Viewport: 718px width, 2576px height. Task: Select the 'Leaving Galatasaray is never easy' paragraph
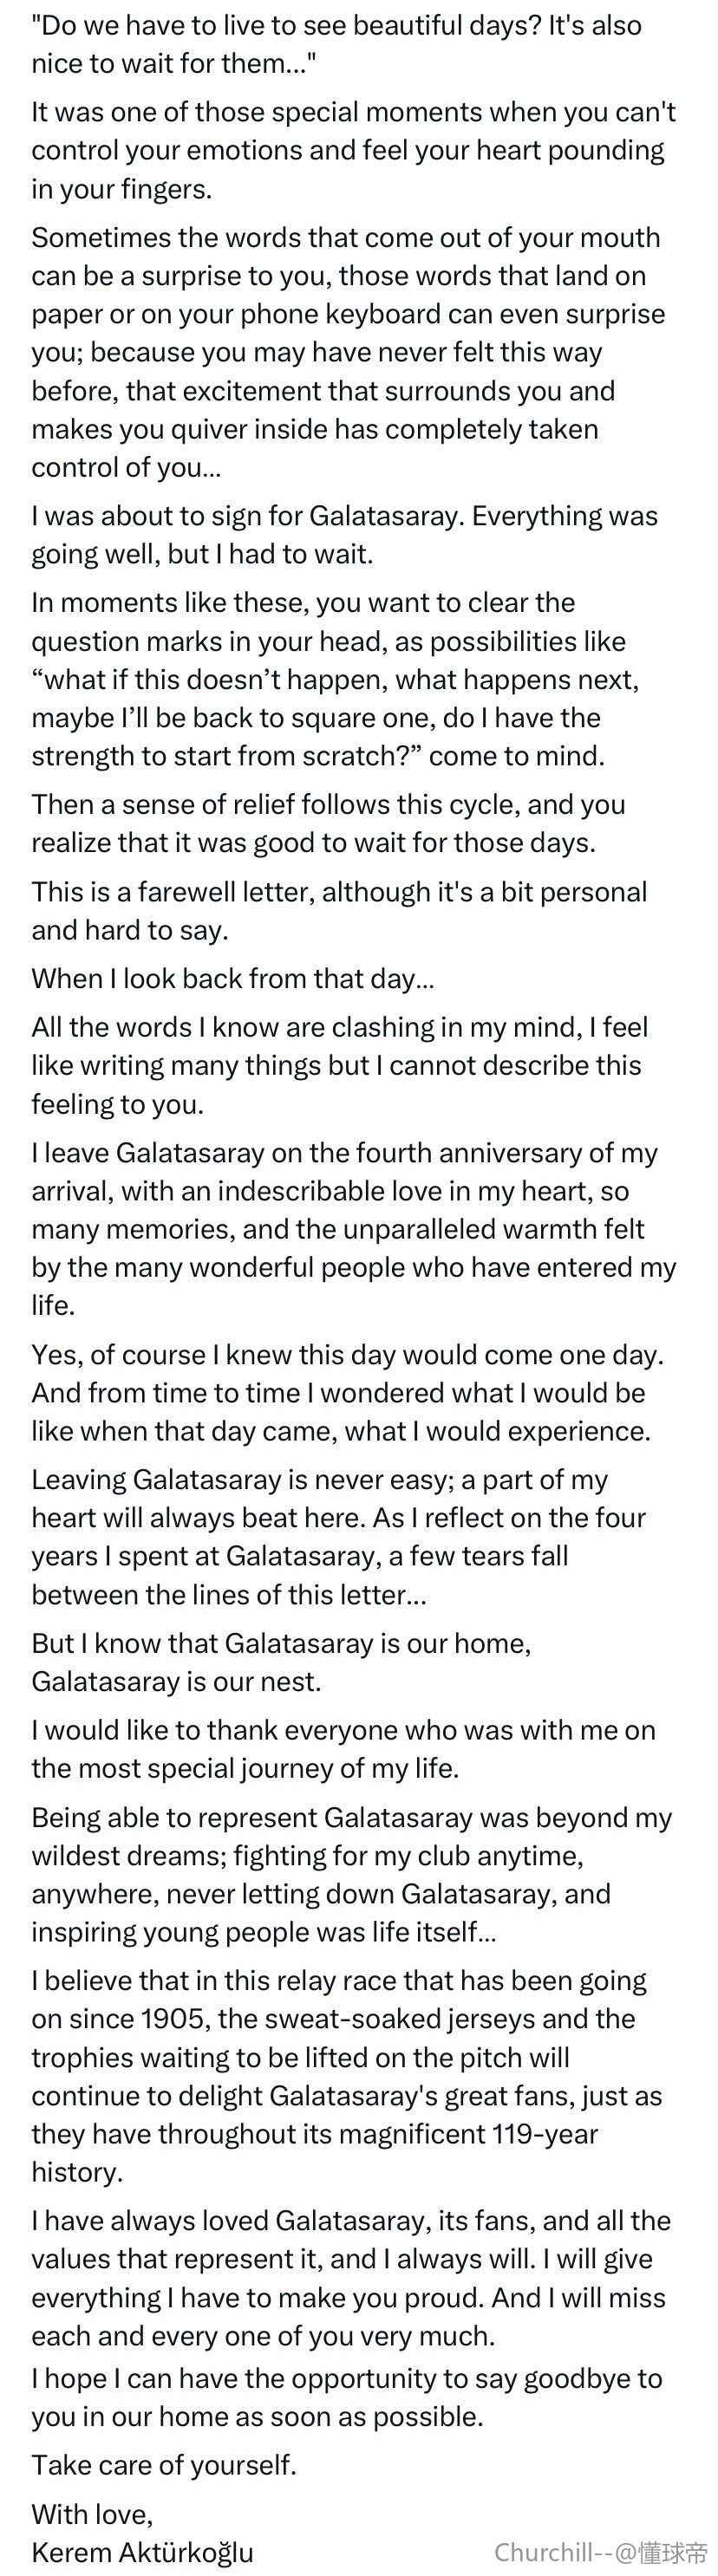tap(339, 1536)
